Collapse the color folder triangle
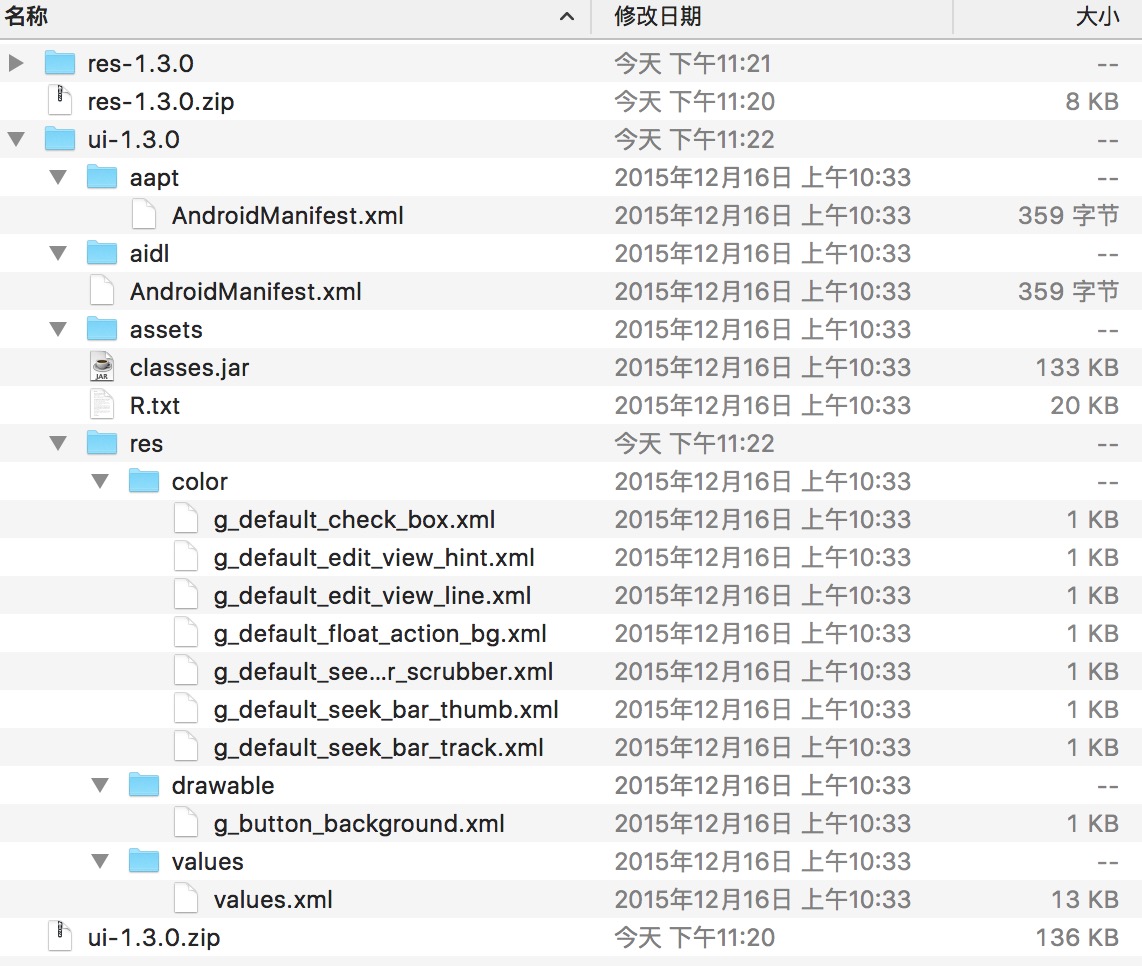The width and height of the screenshot is (1142, 966). [x=101, y=481]
